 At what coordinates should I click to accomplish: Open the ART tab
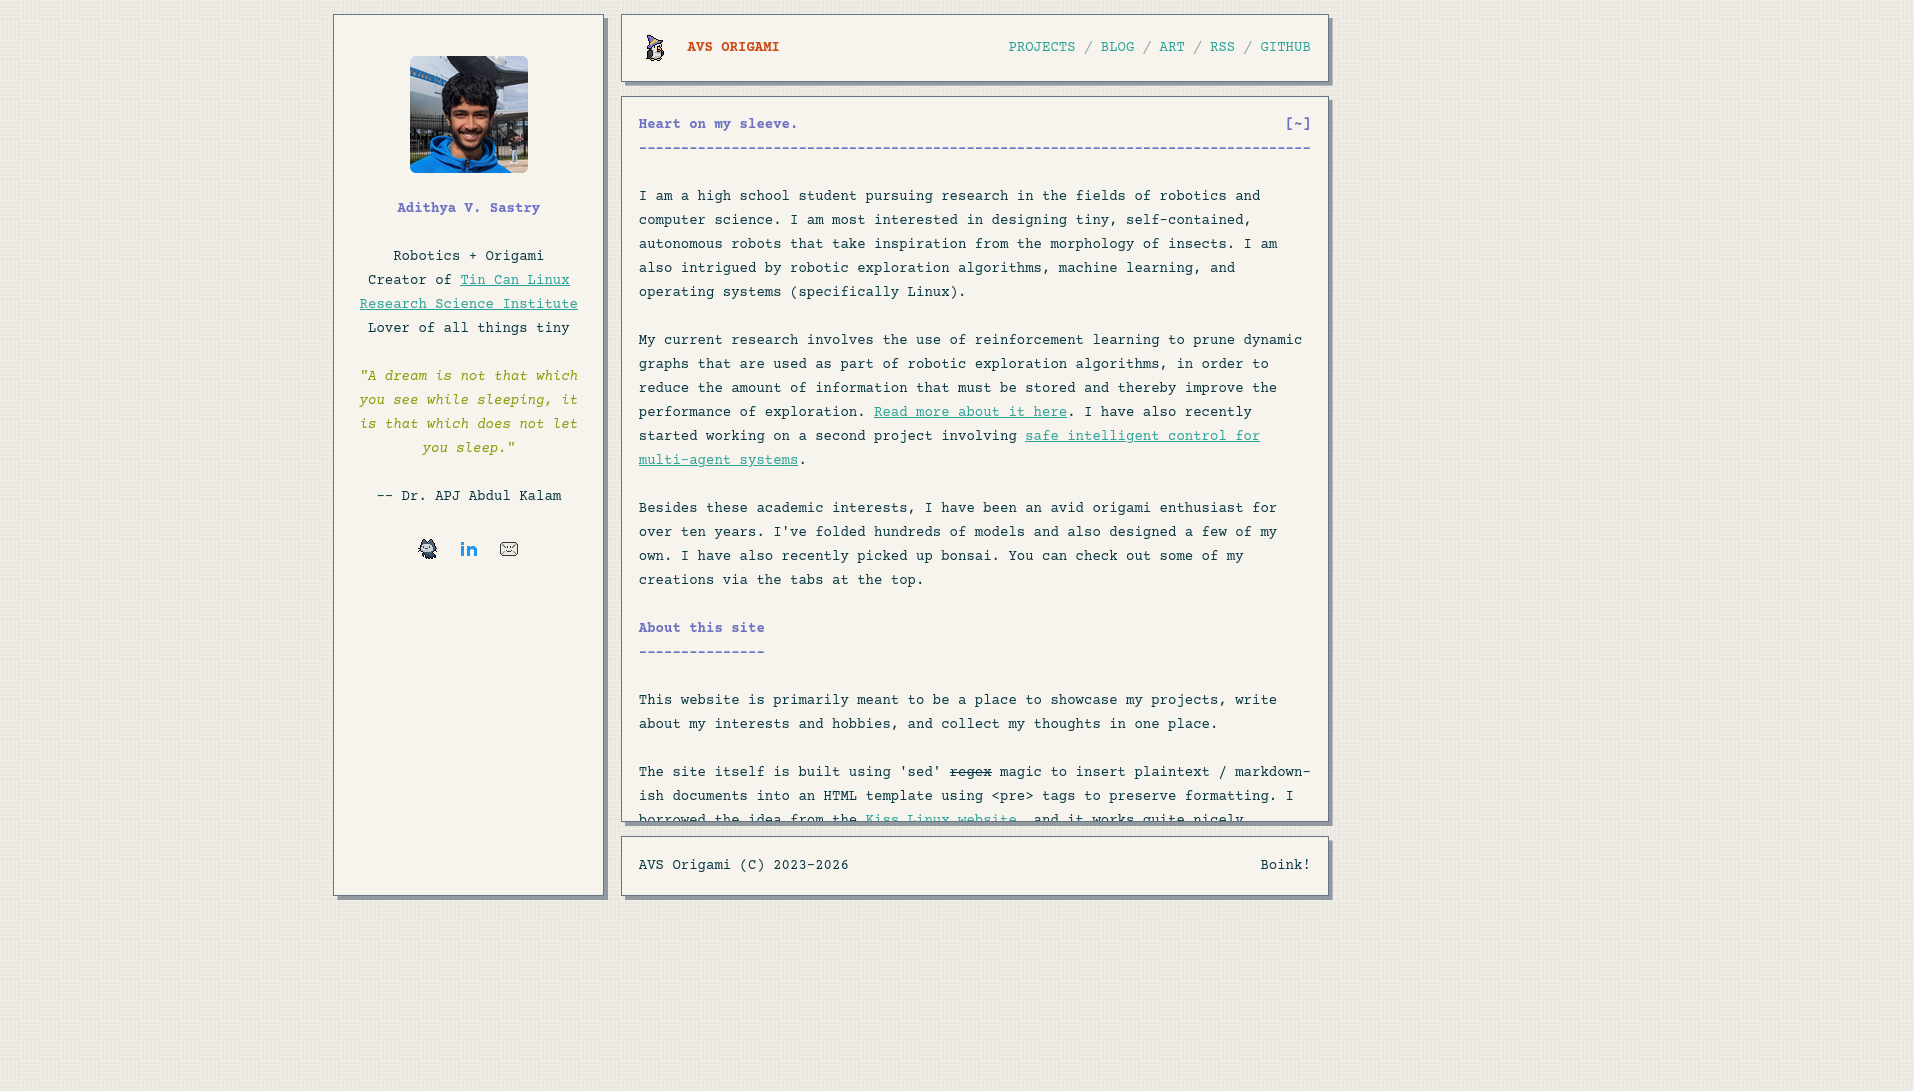[x=1172, y=48]
